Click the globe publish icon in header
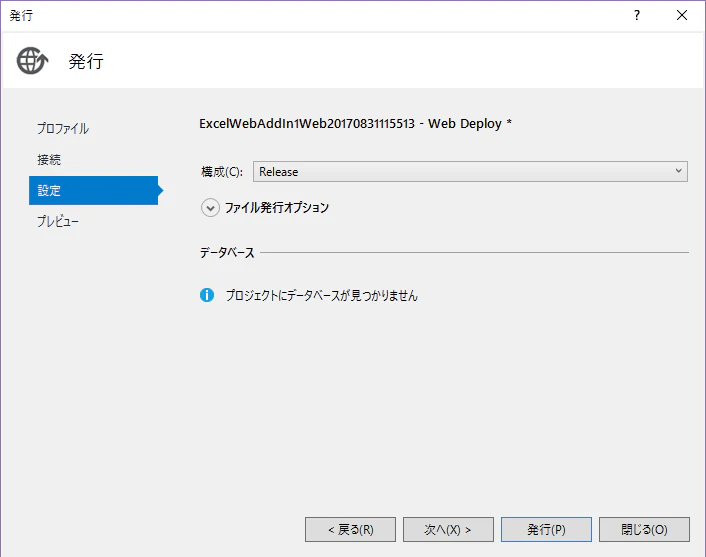Screen dimensions: 706x557 pos(32,60)
